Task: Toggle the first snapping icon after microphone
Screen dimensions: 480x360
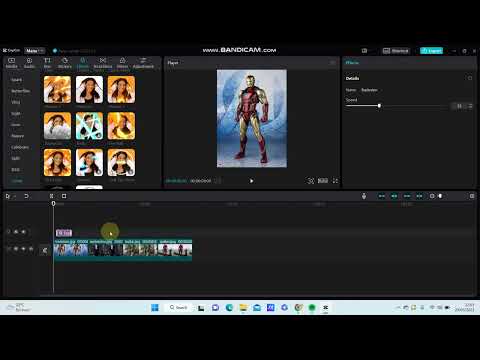Action: coord(382,196)
